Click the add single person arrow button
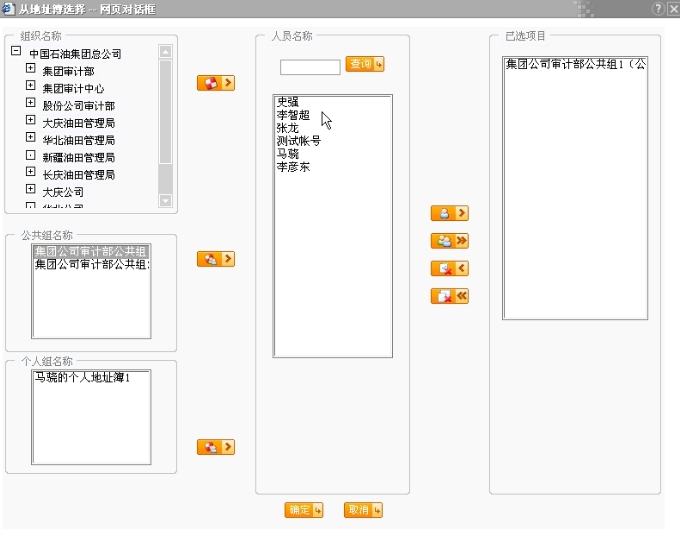 449,213
